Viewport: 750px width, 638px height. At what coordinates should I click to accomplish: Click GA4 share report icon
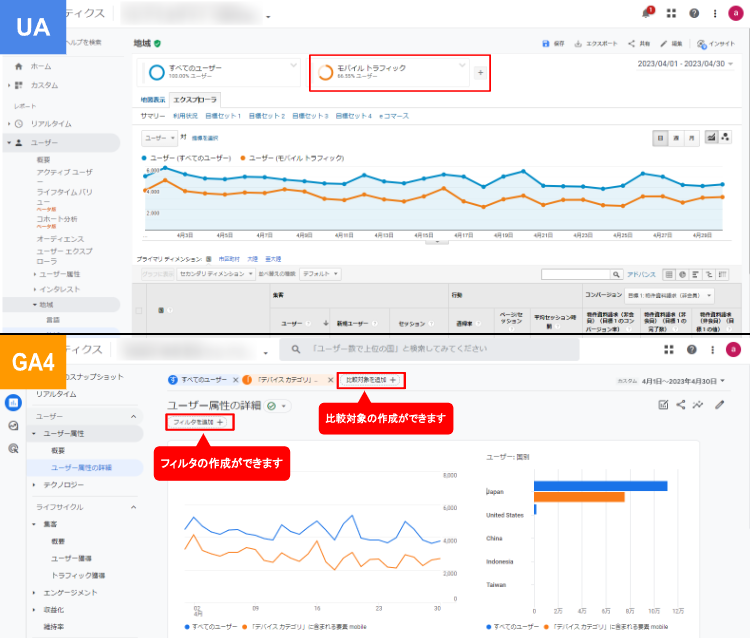680,405
